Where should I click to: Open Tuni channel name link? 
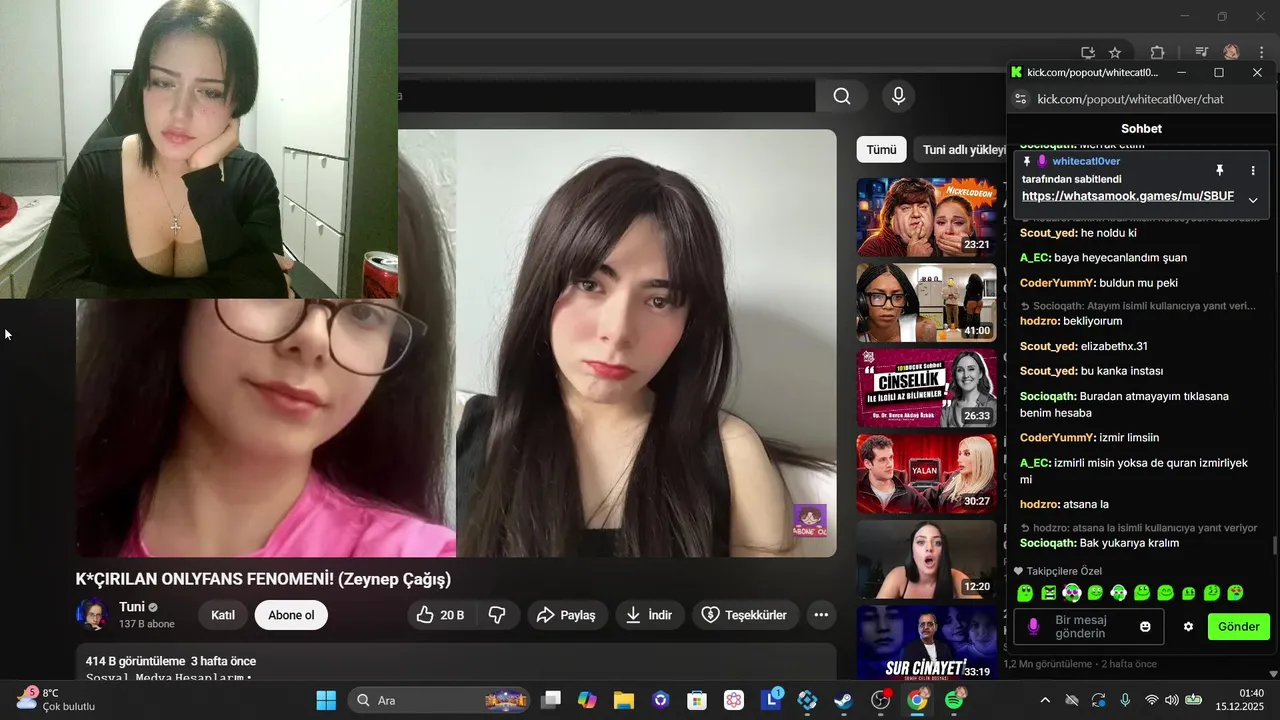132,607
